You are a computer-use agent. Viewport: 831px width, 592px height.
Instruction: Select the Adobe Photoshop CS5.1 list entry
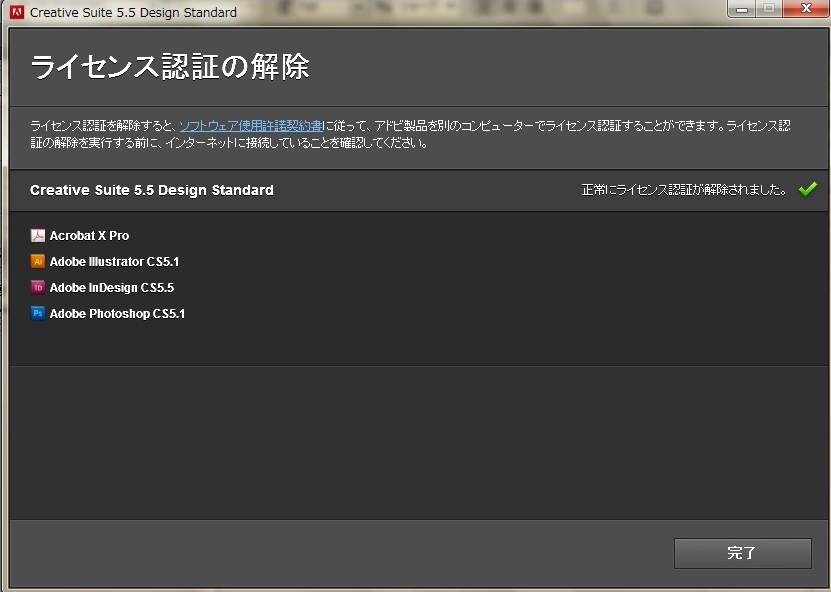click(x=118, y=313)
